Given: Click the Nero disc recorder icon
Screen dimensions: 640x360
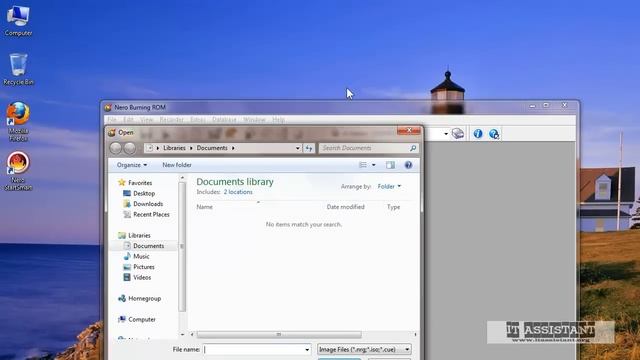Looking at the screenshot, I should (458, 133).
